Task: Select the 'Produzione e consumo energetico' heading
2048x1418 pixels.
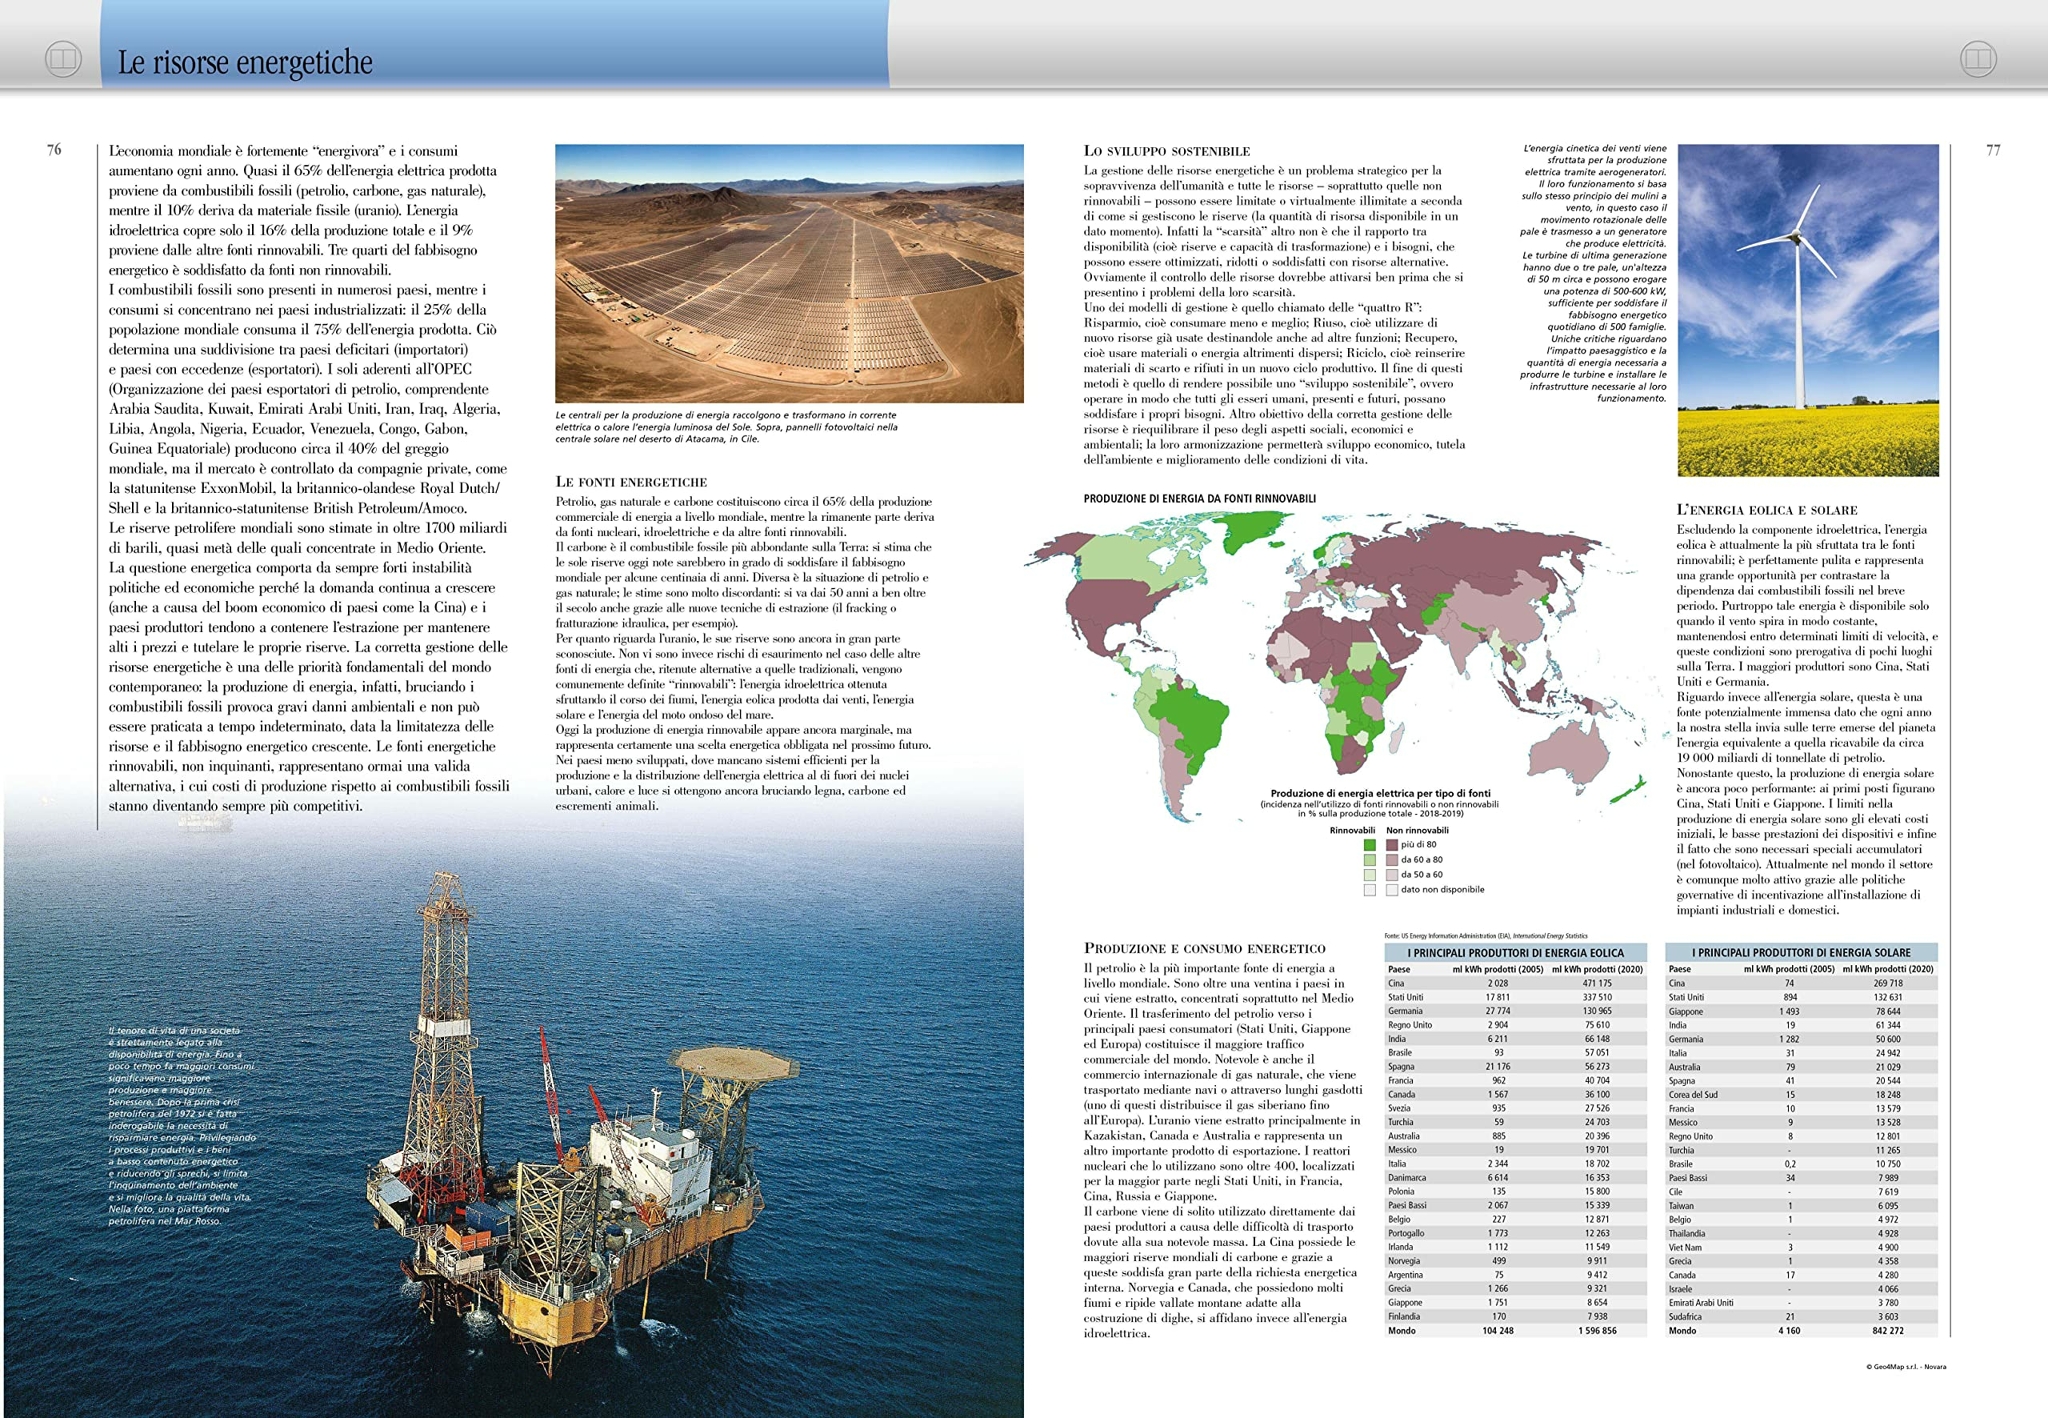Action: pos(1205,948)
